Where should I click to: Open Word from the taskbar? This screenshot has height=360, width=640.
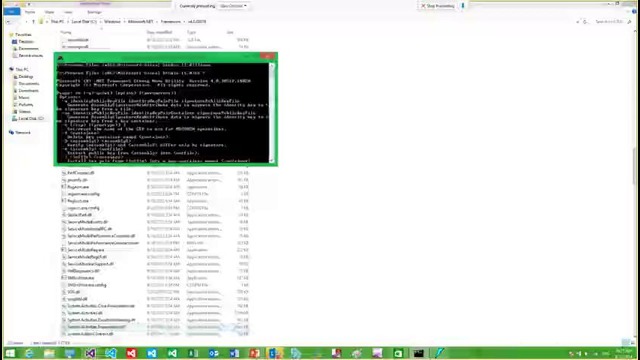234,353
